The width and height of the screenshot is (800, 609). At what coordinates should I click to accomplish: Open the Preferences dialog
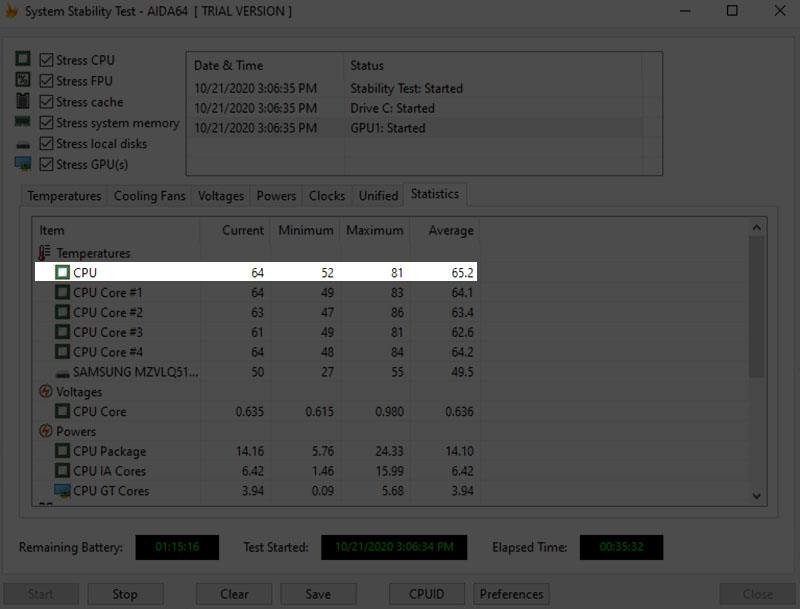point(511,593)
